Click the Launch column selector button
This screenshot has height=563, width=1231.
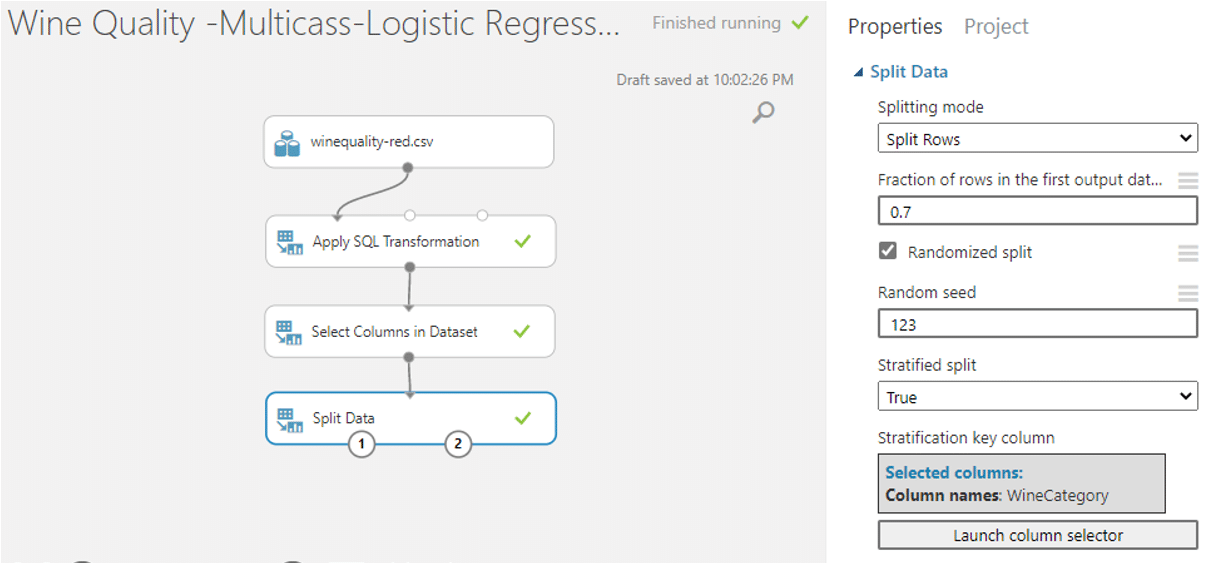[x=1037, y=536]
